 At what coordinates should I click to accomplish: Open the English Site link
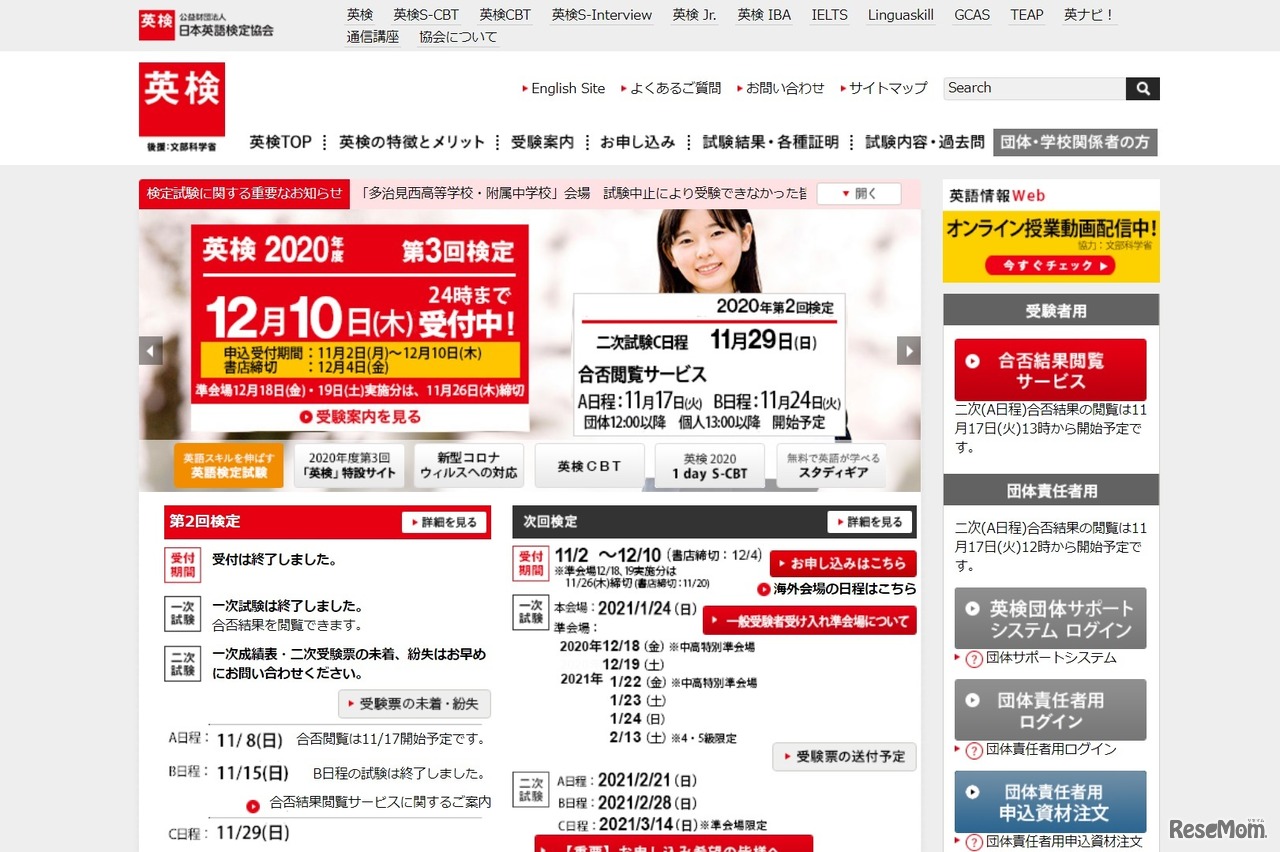point(568,88)
